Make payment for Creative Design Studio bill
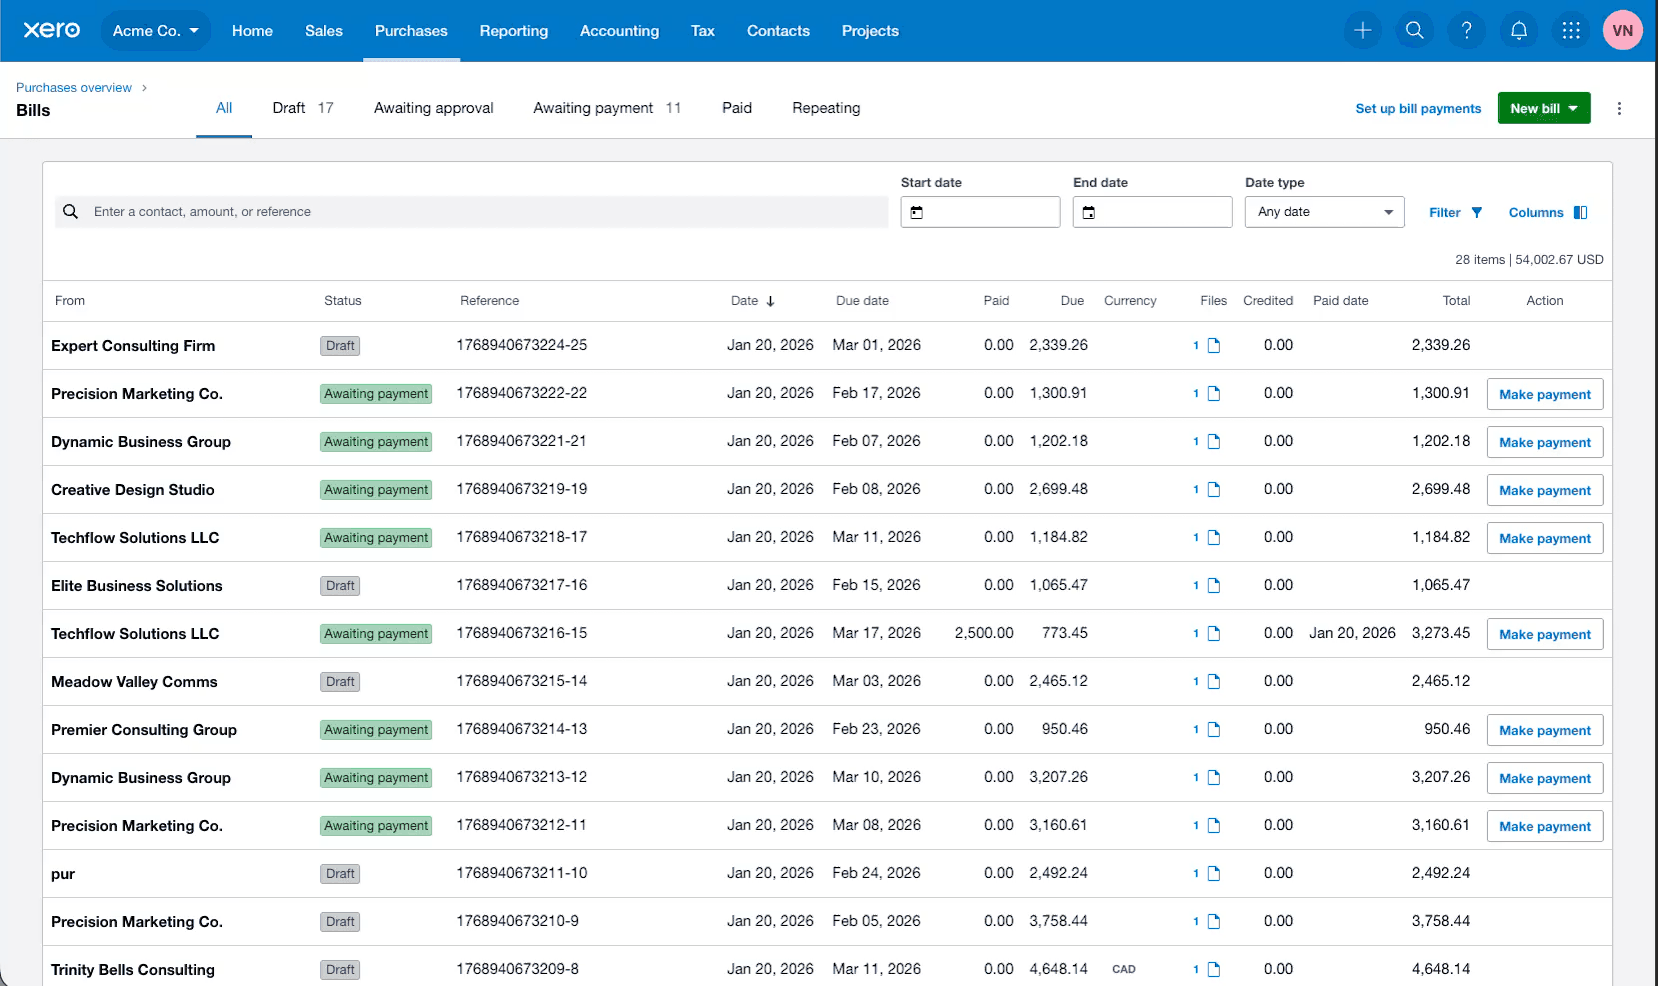This screenshot has width=1658, height=986. [x=1544, y=491]
